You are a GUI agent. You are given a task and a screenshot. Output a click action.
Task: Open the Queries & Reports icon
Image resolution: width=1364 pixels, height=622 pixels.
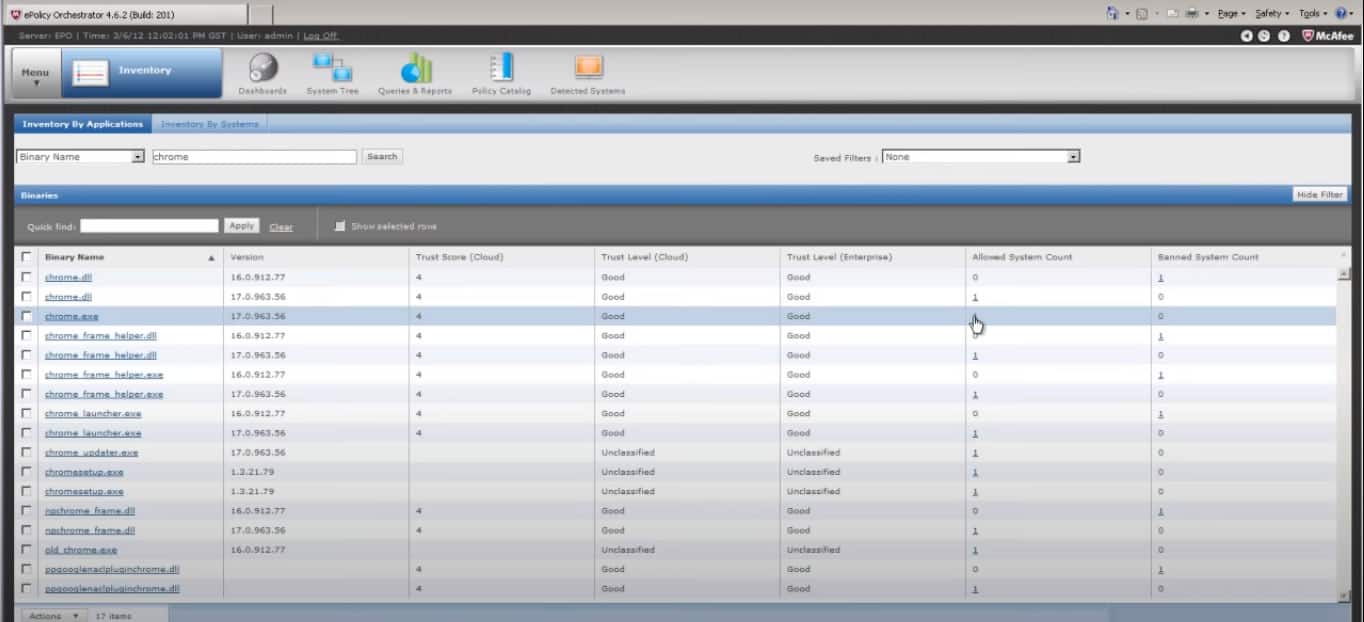[x=415, y=67]
